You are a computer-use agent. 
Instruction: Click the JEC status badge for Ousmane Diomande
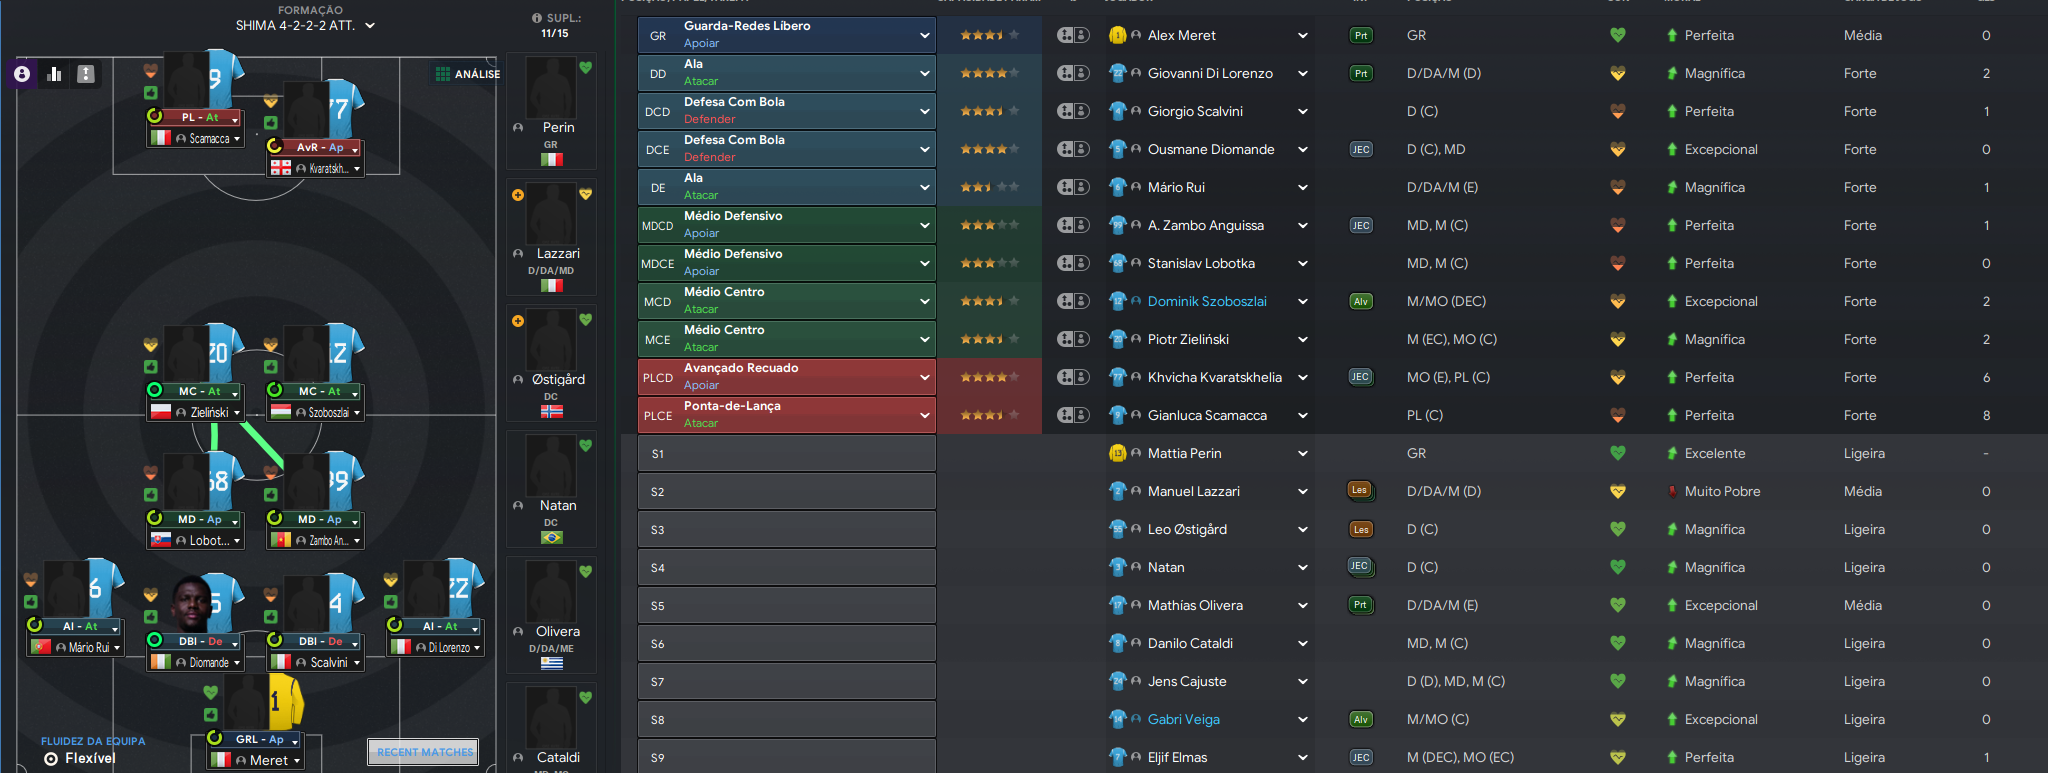(1360, 149)
